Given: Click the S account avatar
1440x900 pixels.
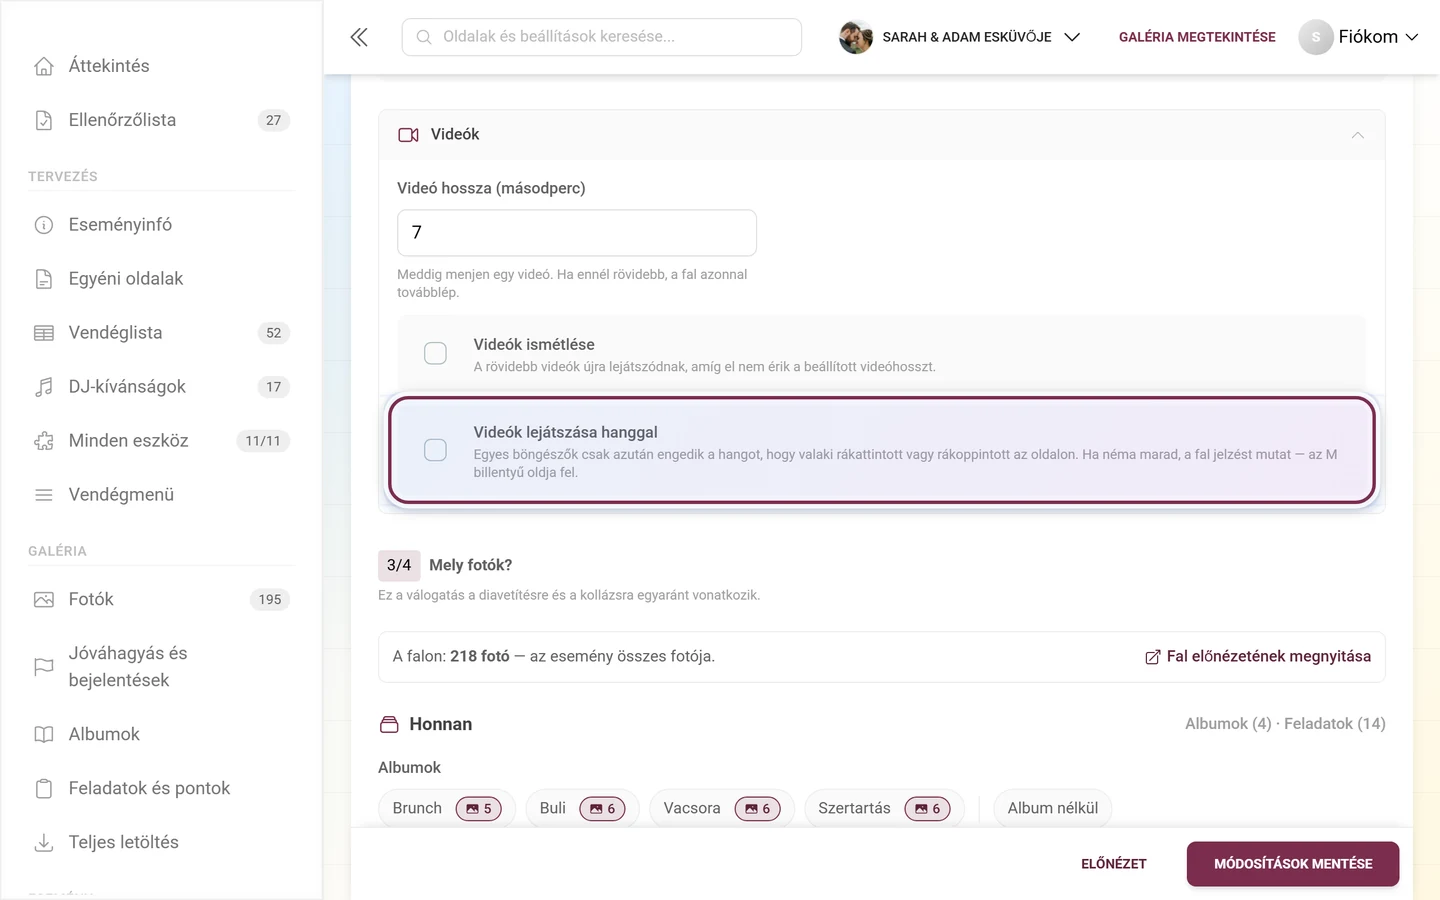Looking at the screenshot, I should coord(1316,37).
